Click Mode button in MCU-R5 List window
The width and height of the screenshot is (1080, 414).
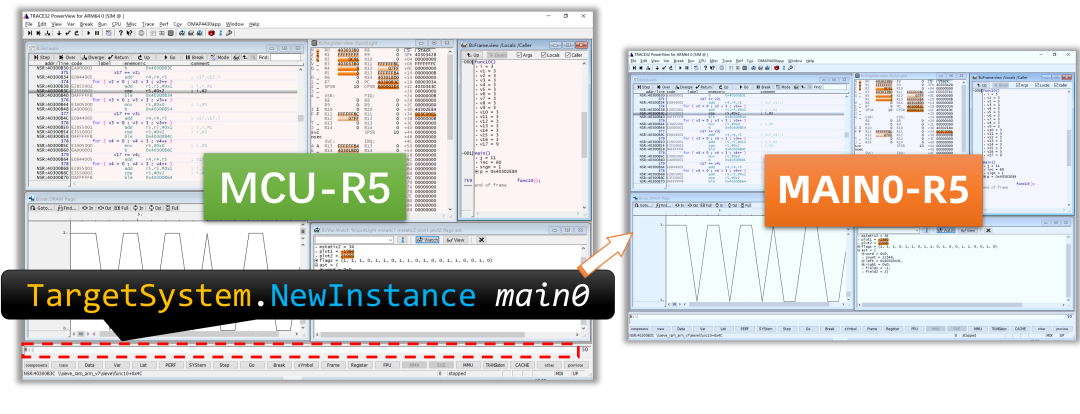(220, 57)
